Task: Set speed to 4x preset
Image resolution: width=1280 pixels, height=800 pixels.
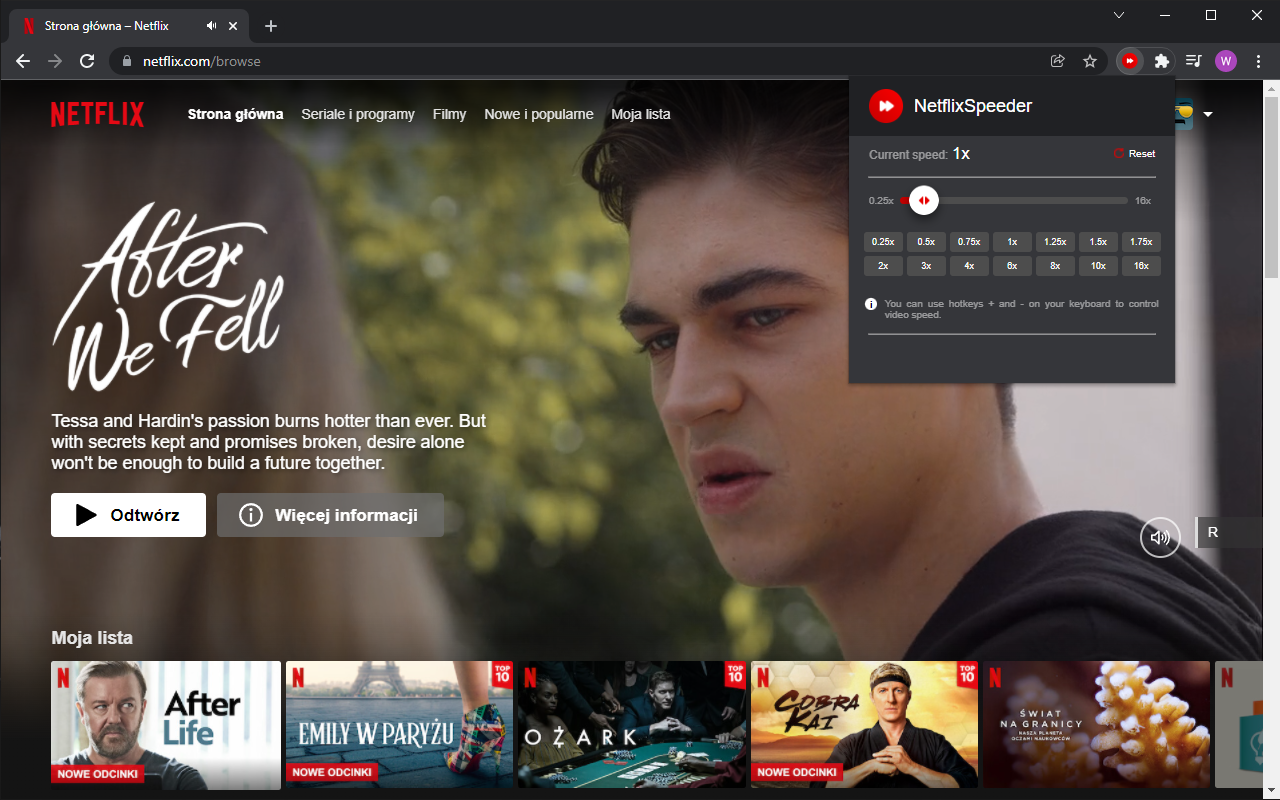Action: pyautogui.click(x=969, y=266)
